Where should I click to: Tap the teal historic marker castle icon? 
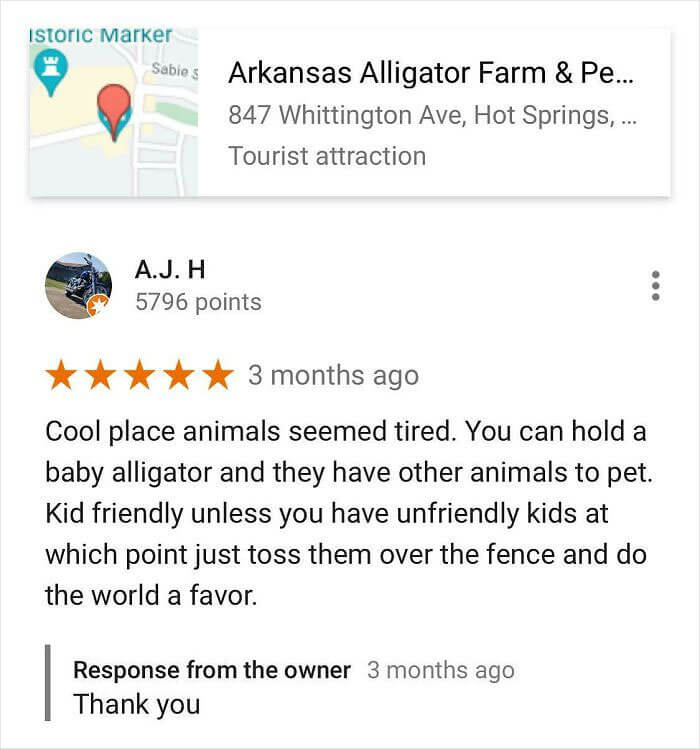pyautogui.click(x=51, y=73)
